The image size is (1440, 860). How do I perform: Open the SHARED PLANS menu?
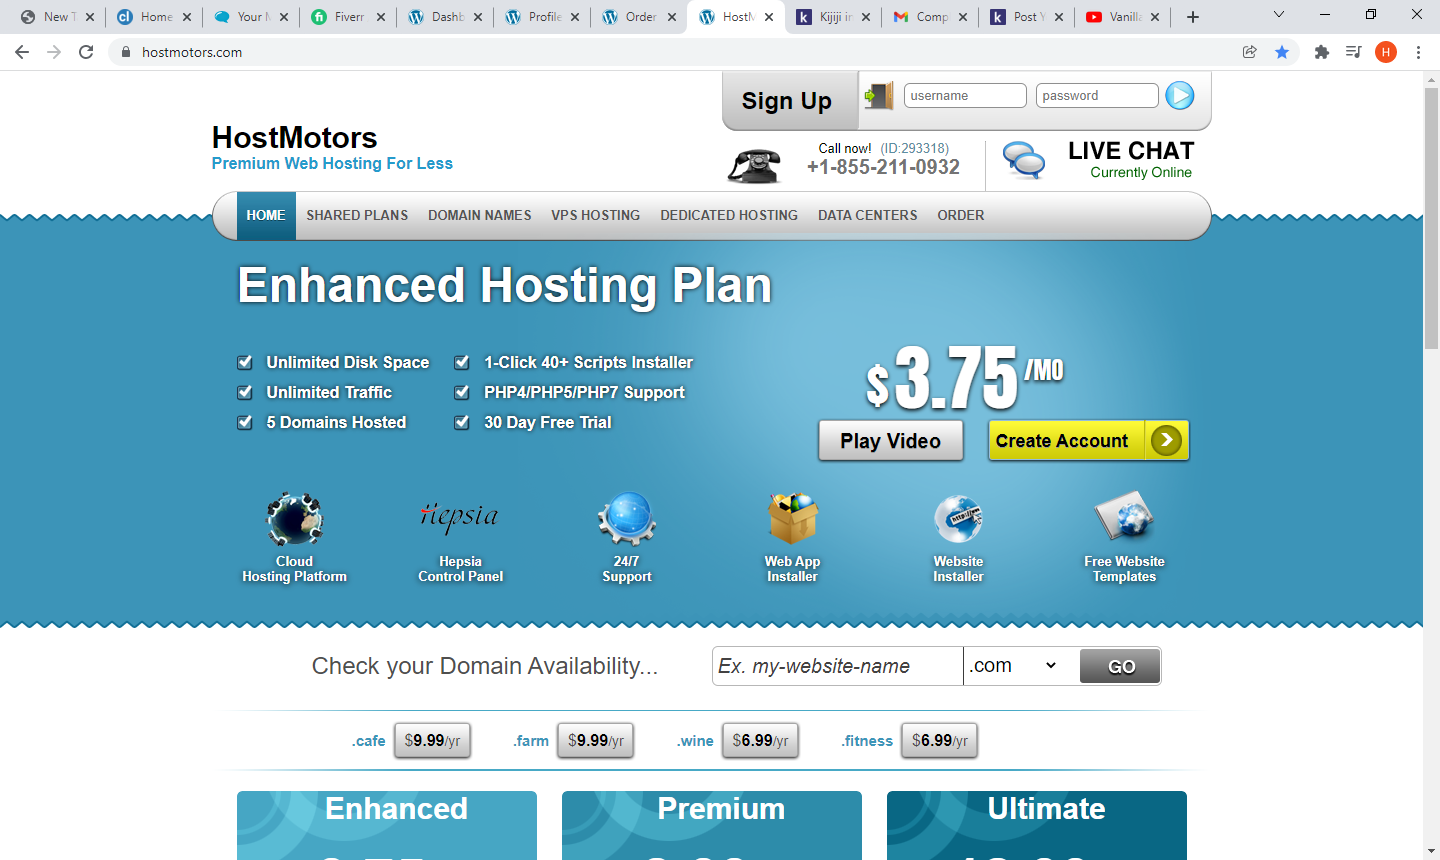pos(357,215)
